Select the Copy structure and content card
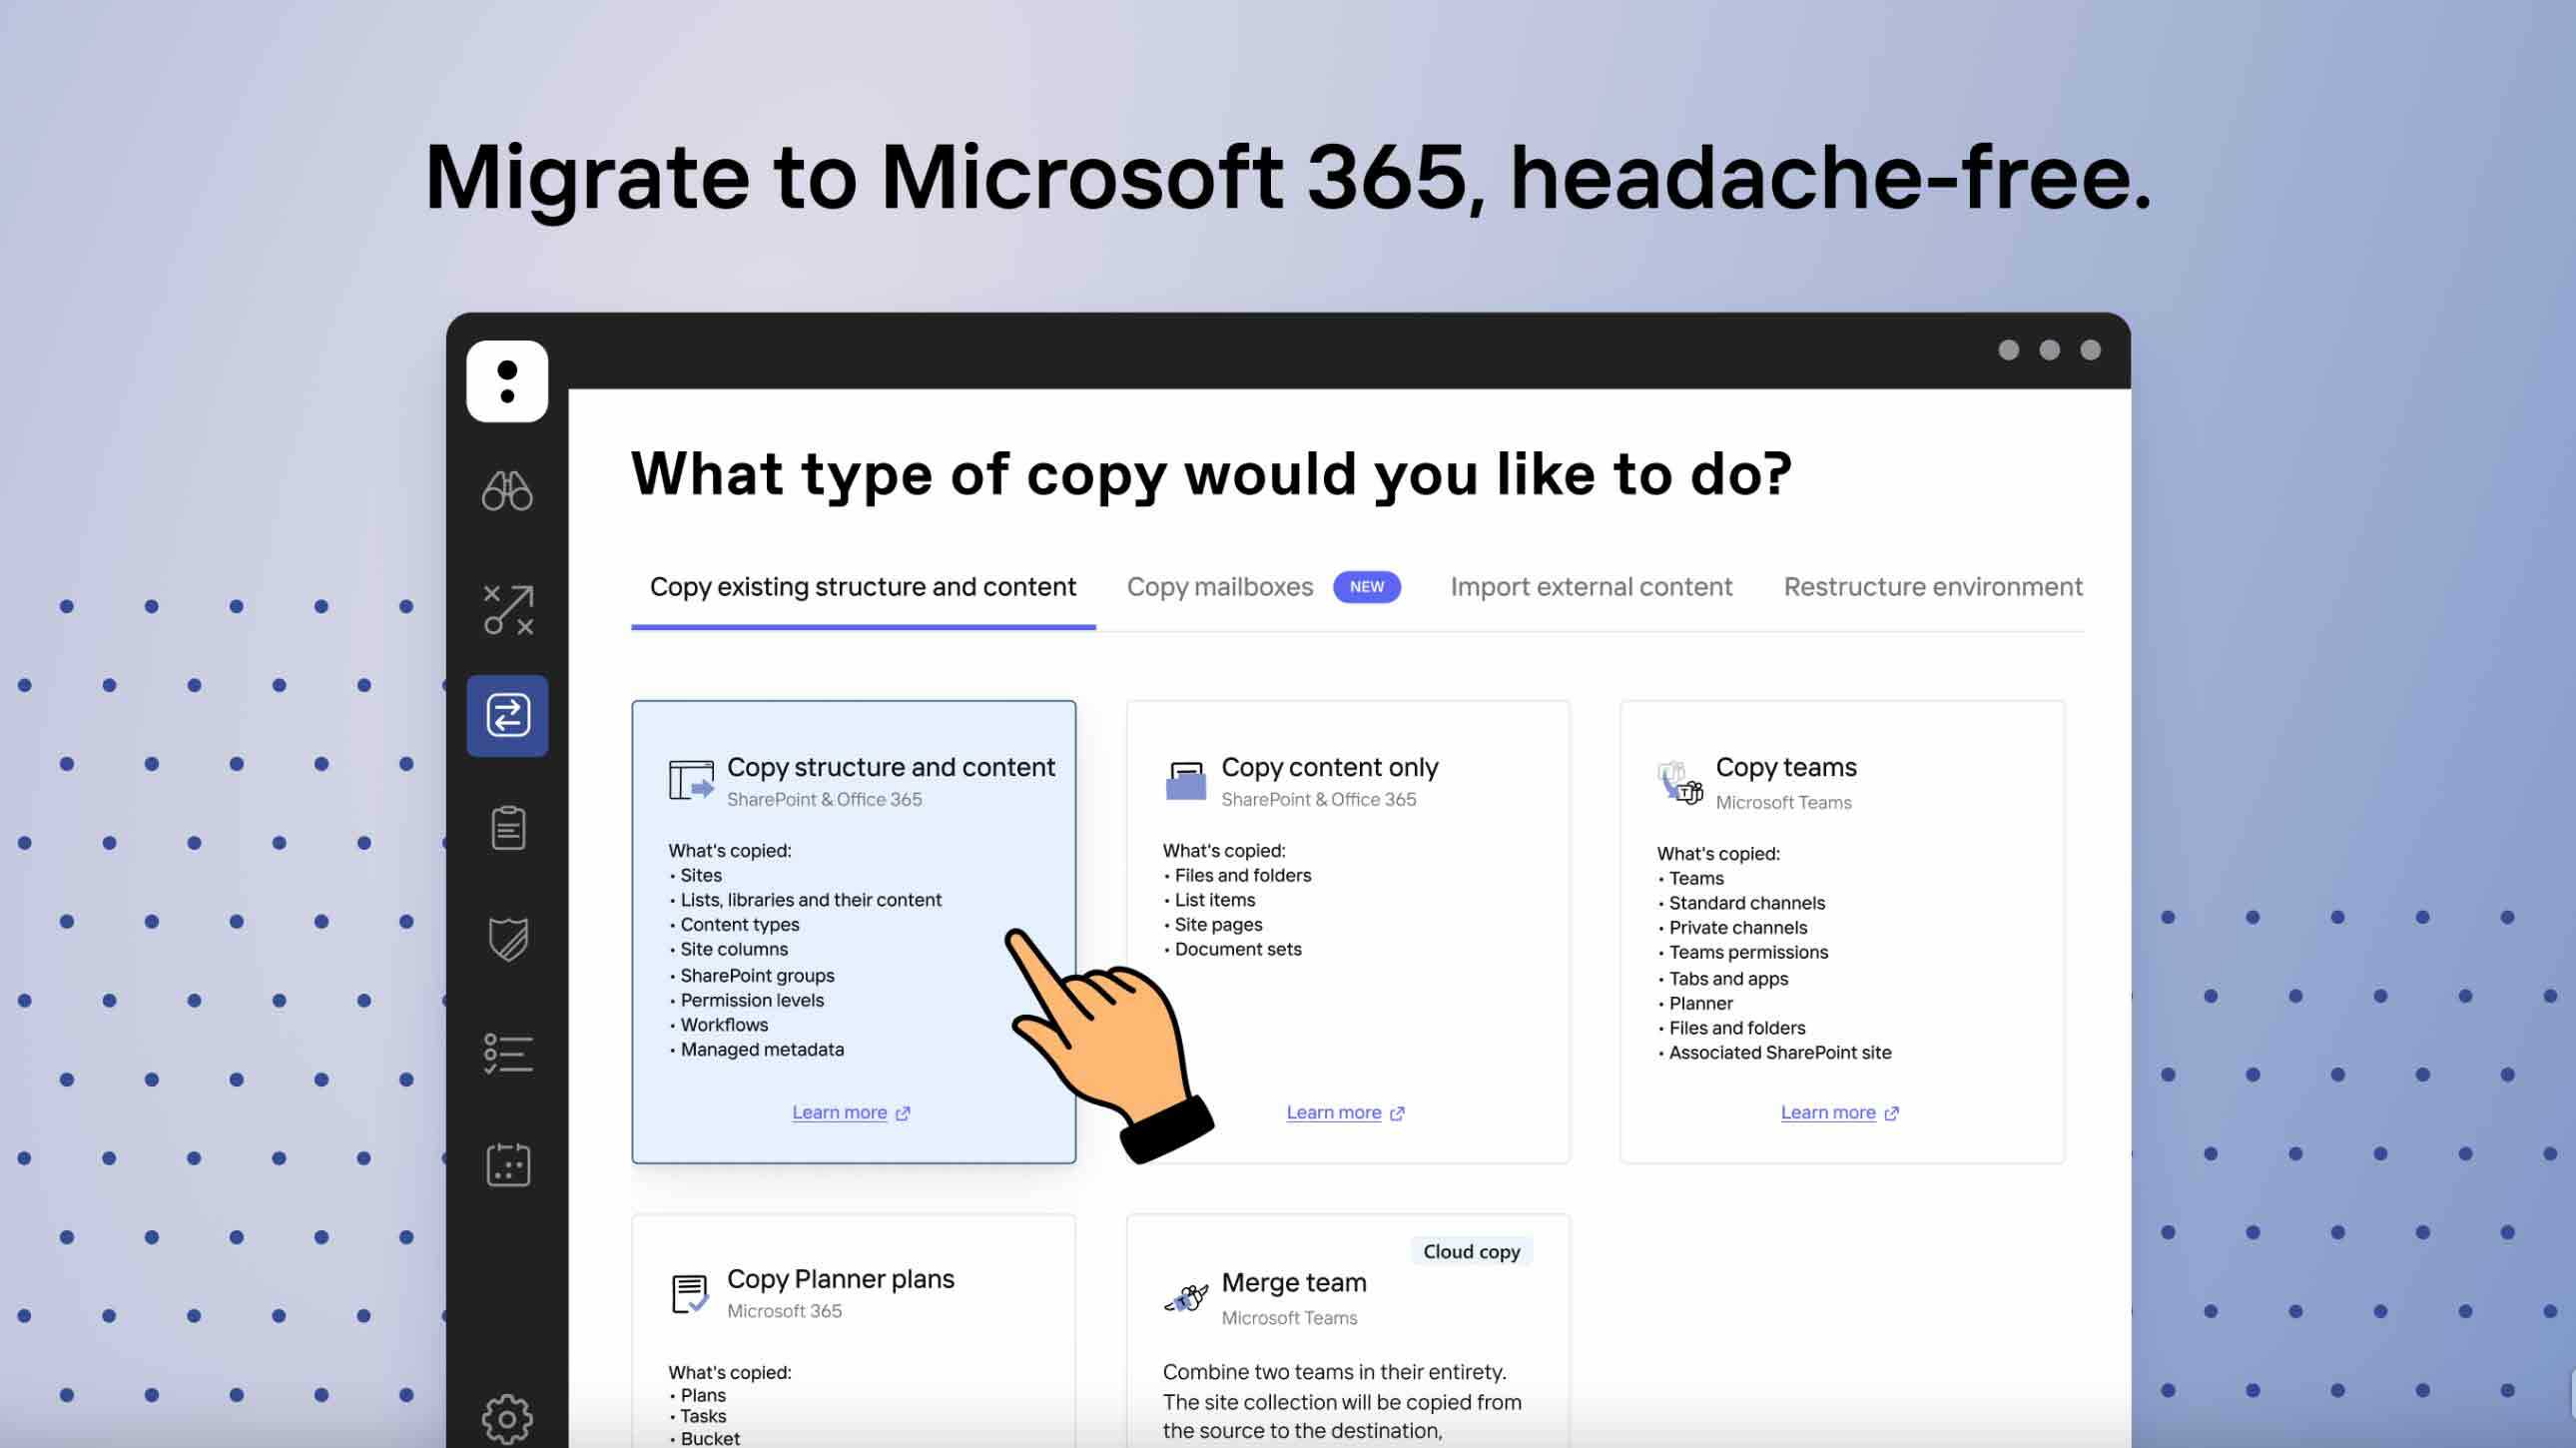This screenshot has width=2576, height=1448. pos(853,930)
